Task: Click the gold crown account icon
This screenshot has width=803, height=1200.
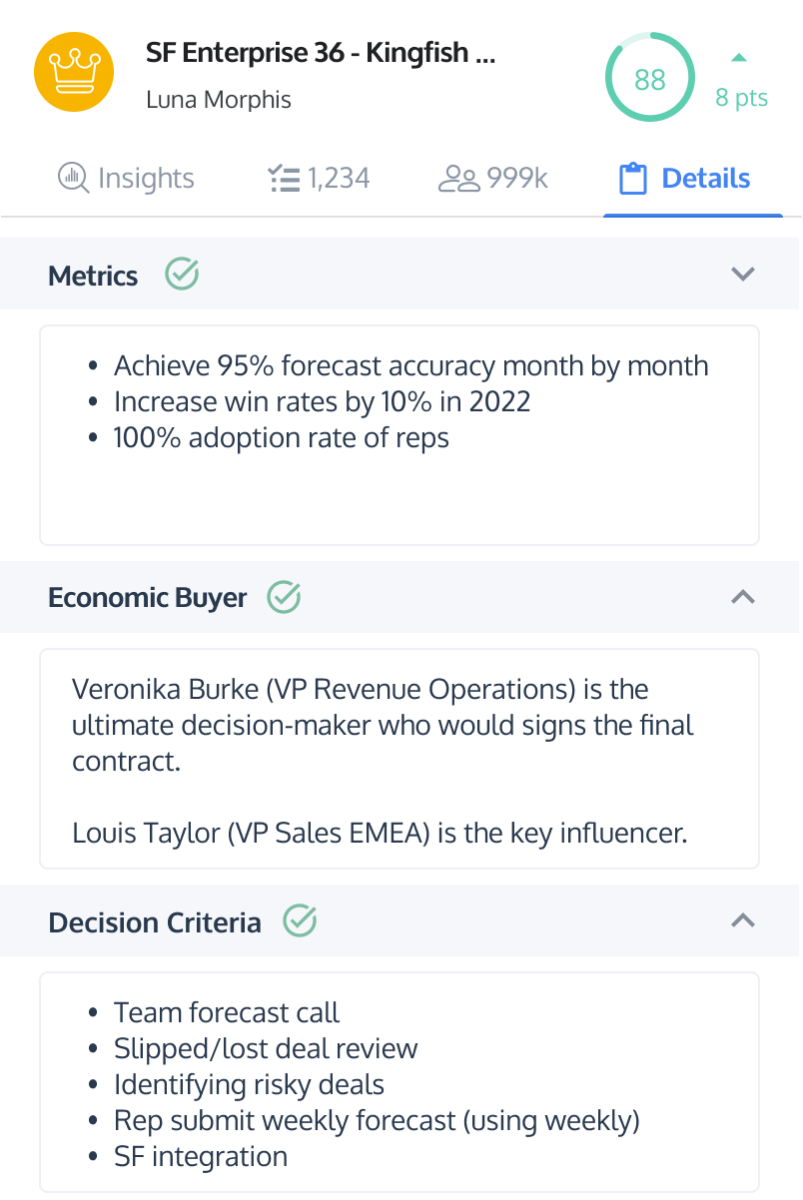Action: [74, 73]
